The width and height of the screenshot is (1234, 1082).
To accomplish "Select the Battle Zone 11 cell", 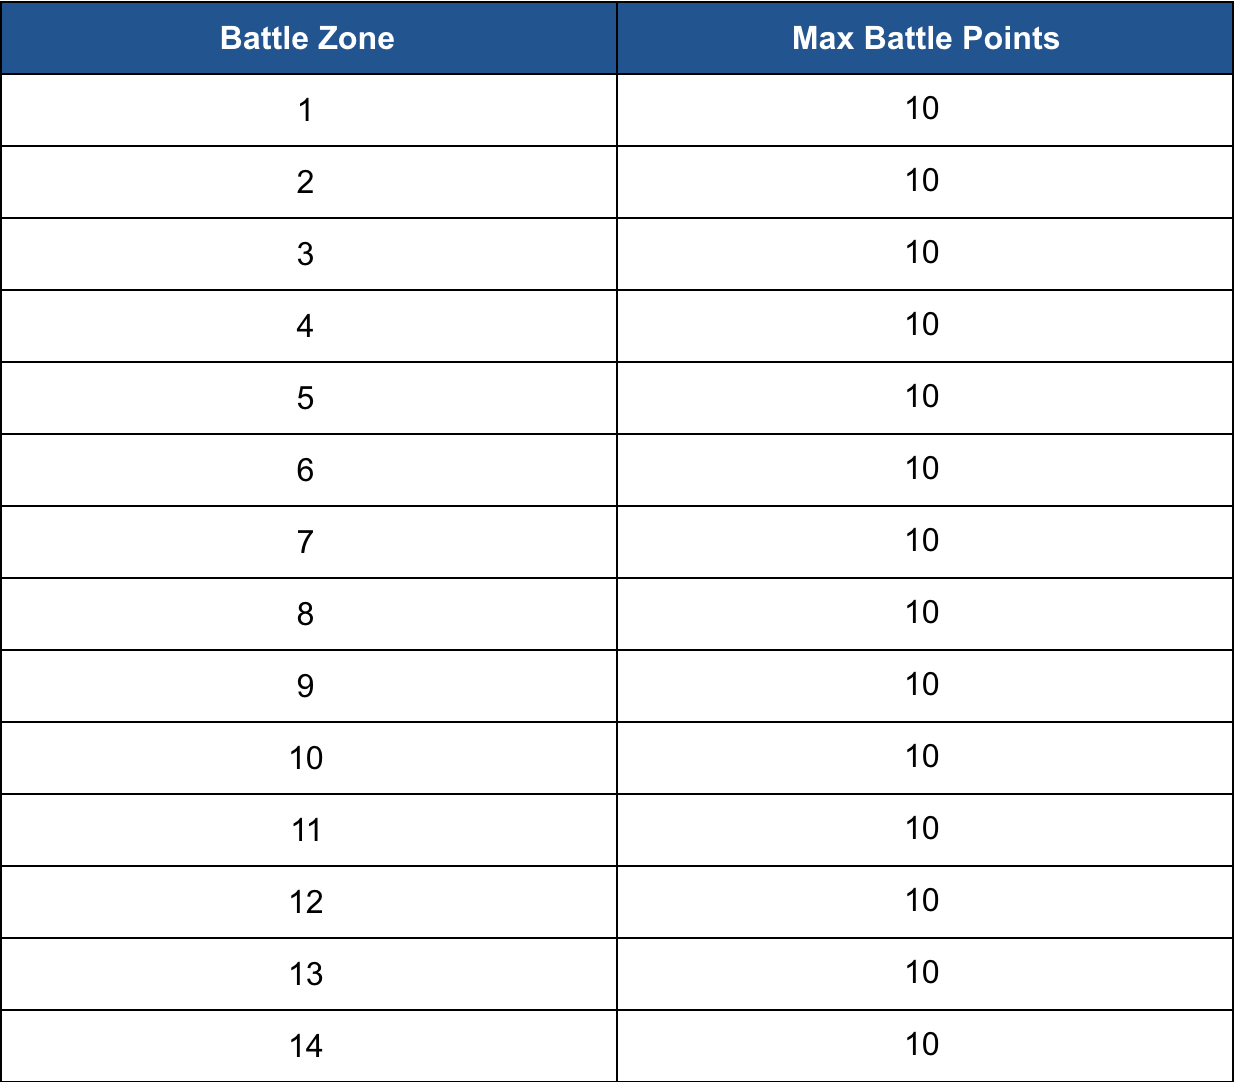I will click(308, 830).
